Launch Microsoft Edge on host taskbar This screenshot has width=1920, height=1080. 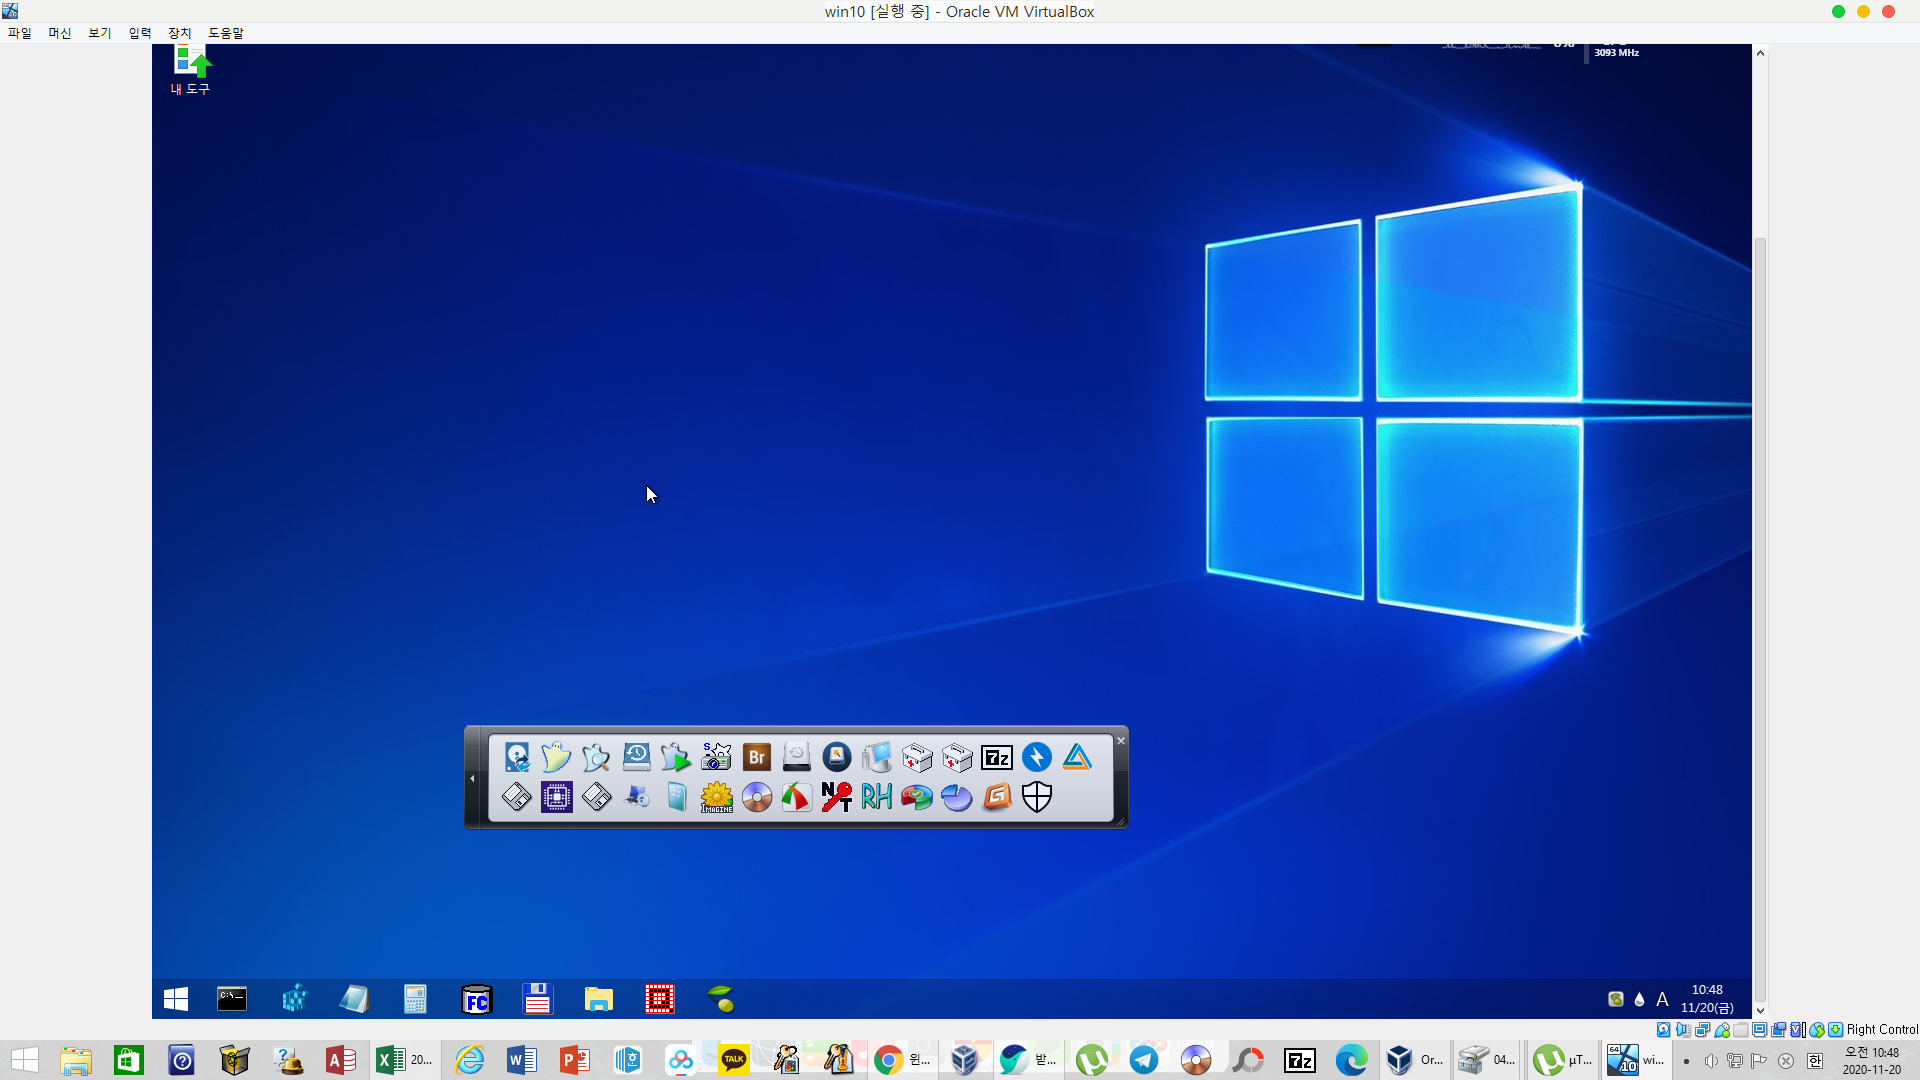(x=1352, y=1060)
